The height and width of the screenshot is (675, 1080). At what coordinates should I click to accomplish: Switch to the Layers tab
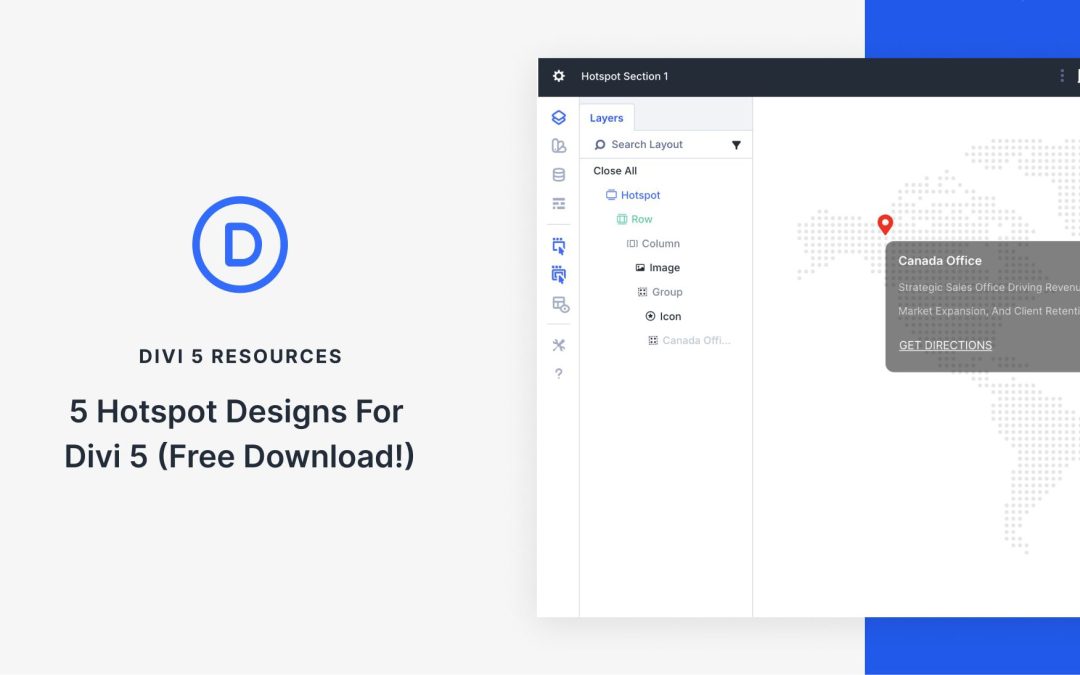pyautogui.click(x=606, y=117)
